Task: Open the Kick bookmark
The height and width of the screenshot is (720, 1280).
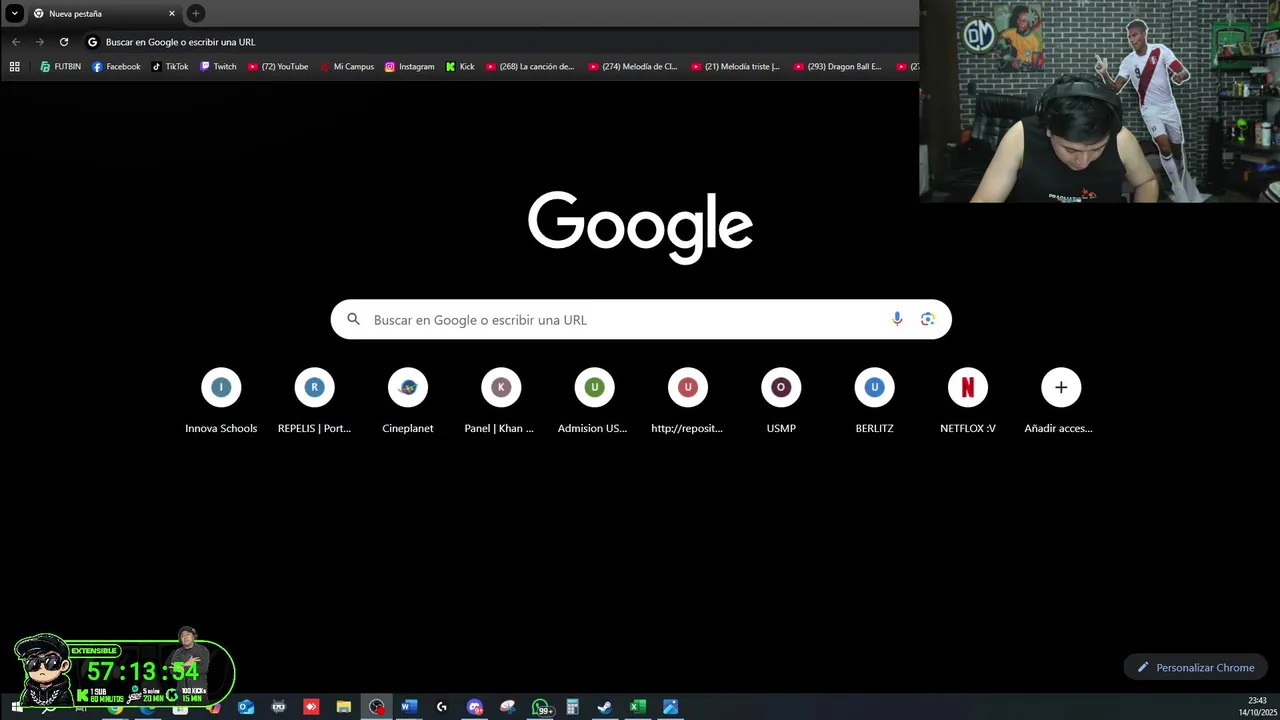Action: (x=460, y=67)
